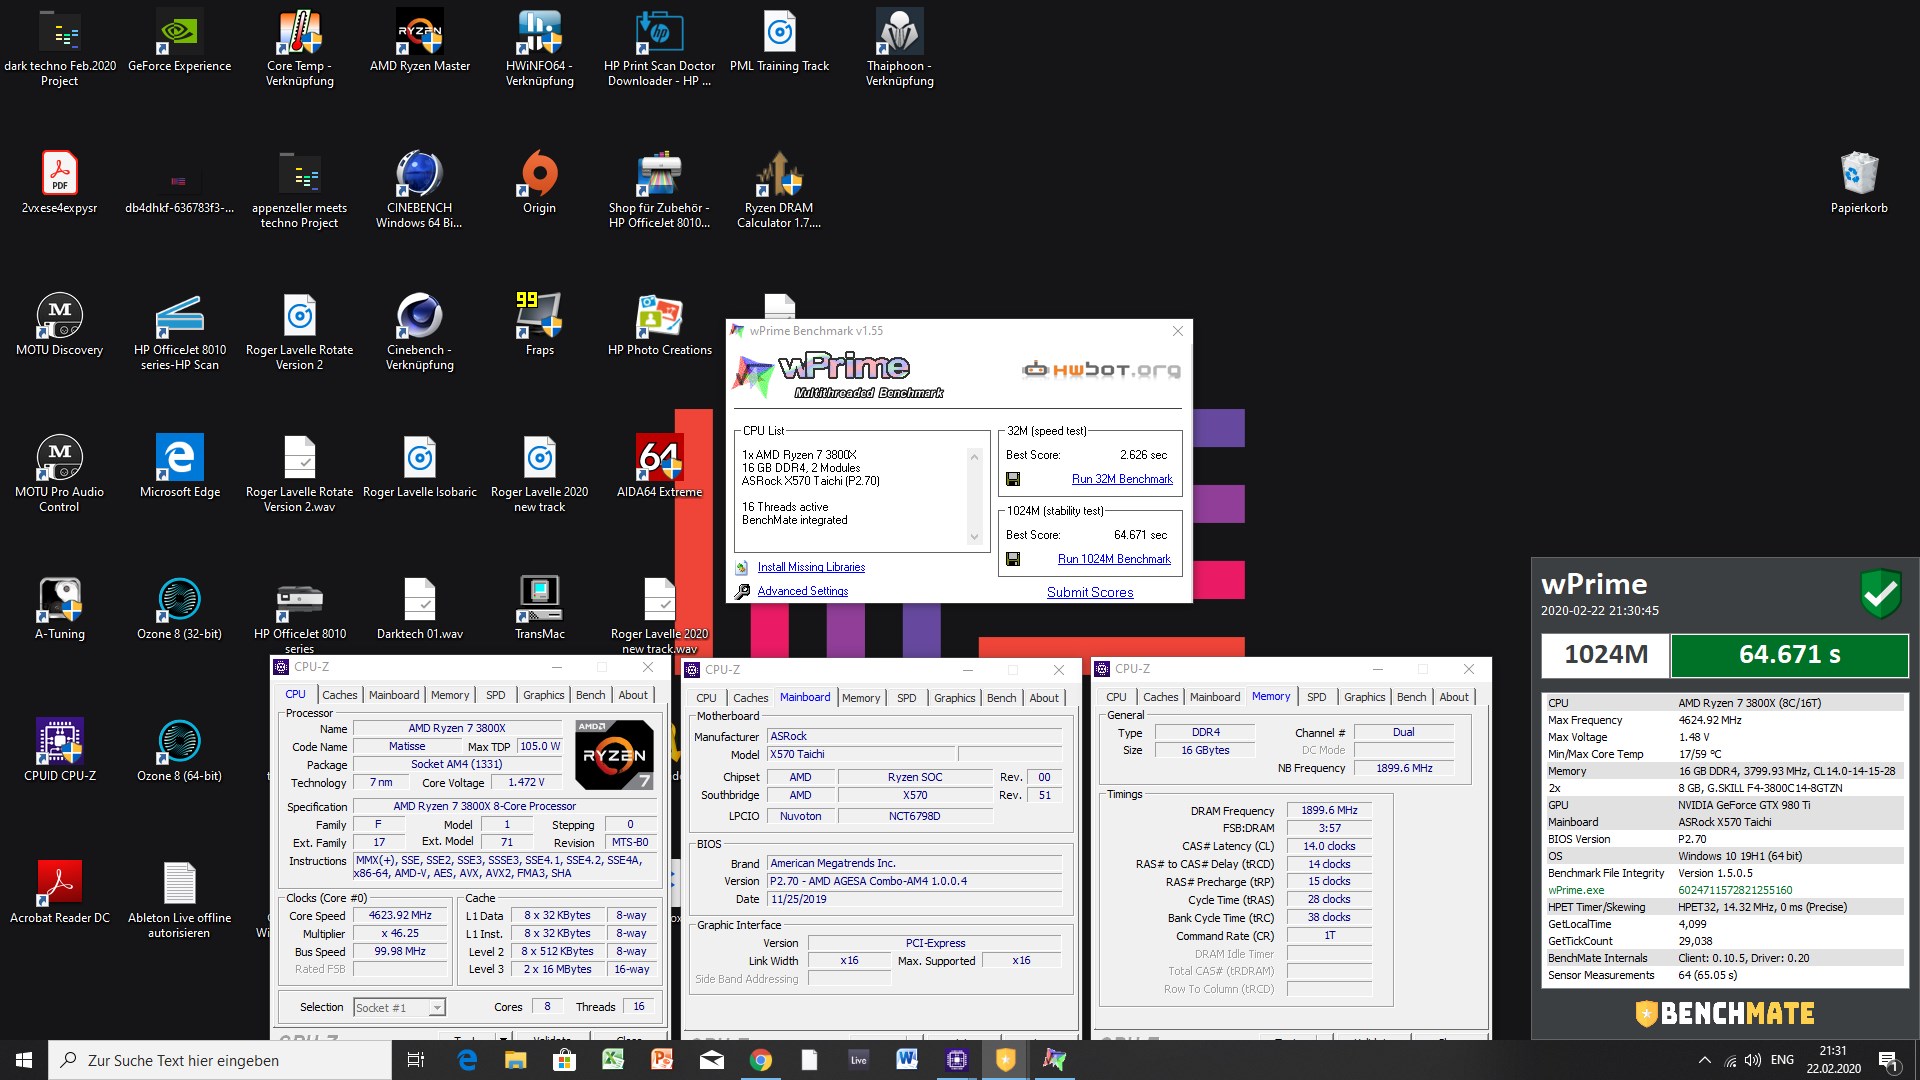Open Ableton Live taskbar icon
The width and height of the screenshot is (1920, 1080).
coord(858,1060)
